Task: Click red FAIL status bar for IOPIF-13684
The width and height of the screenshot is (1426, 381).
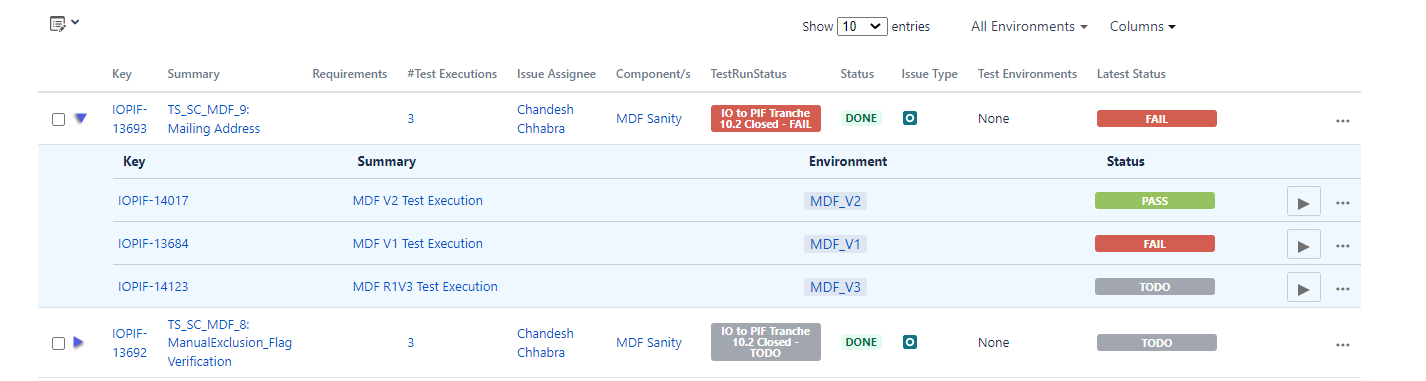Action: [1155, 244]
